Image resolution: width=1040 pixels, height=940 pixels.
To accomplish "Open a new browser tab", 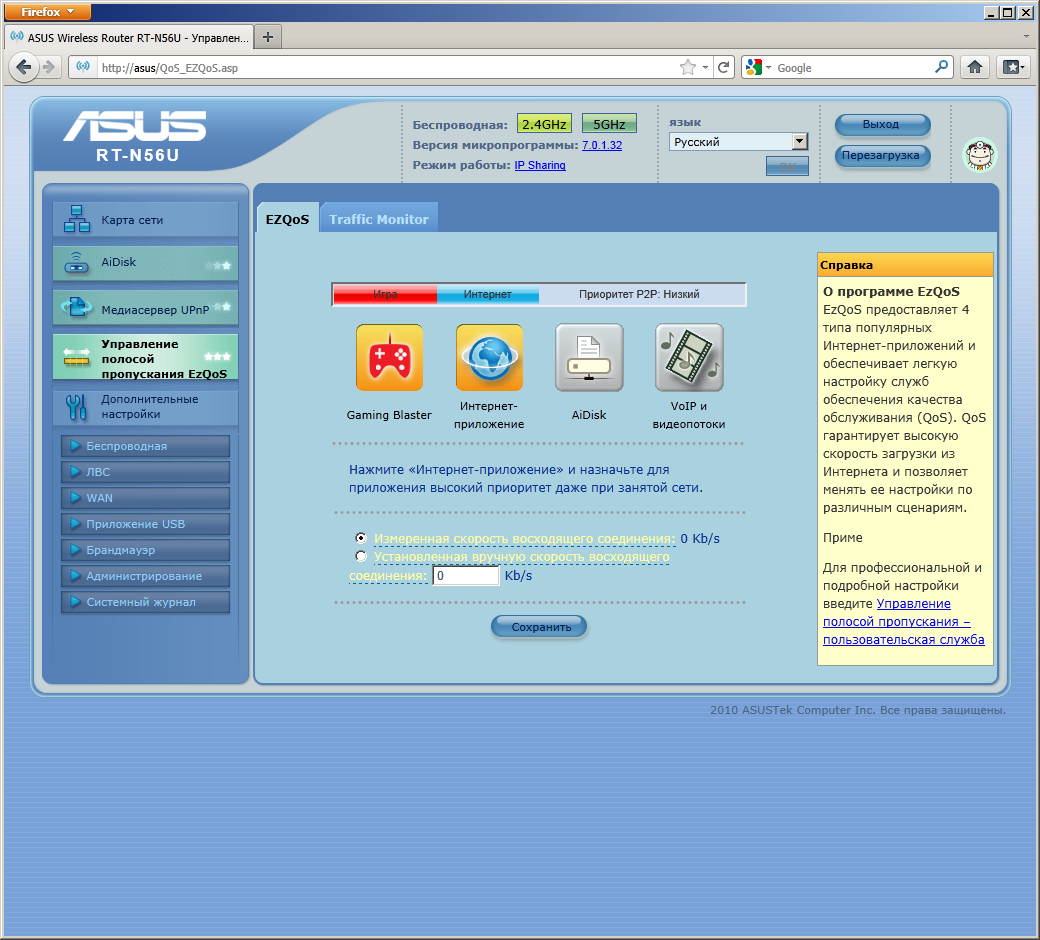I will point(268,37).
